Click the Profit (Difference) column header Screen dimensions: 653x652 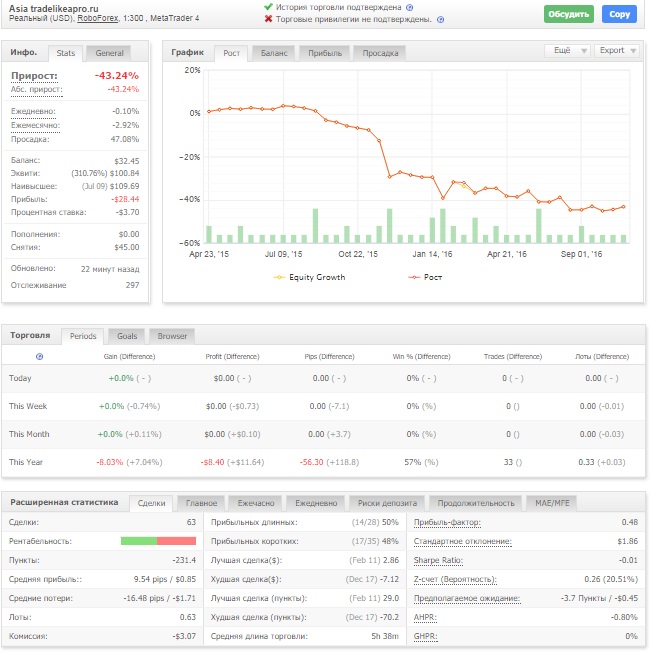tap(232, 357)
